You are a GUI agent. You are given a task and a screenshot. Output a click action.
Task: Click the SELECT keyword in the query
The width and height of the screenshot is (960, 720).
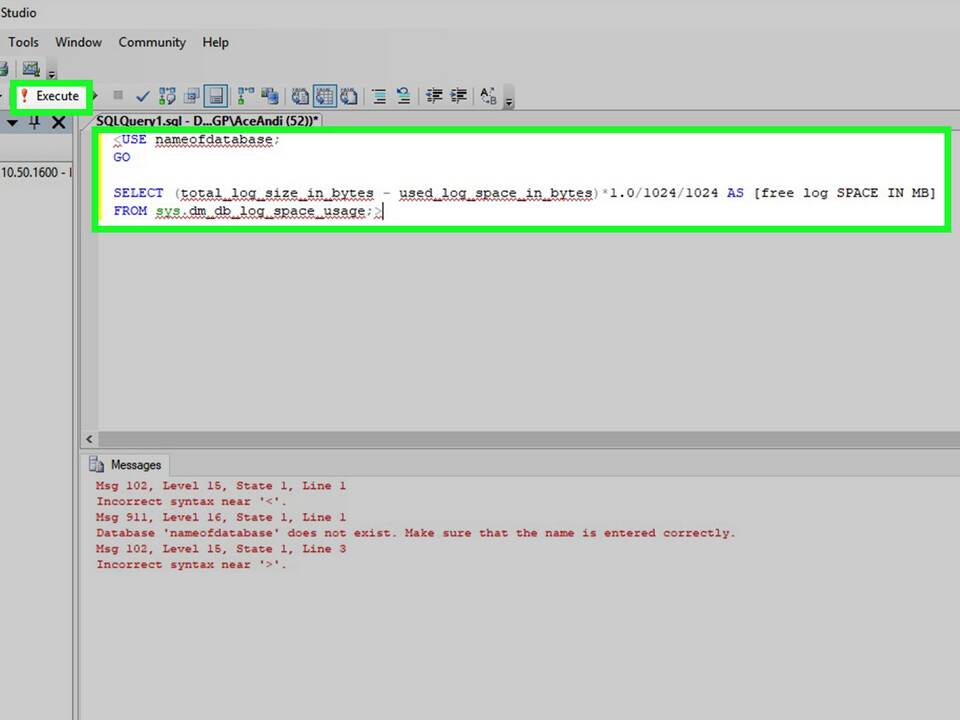click(138, 193)
